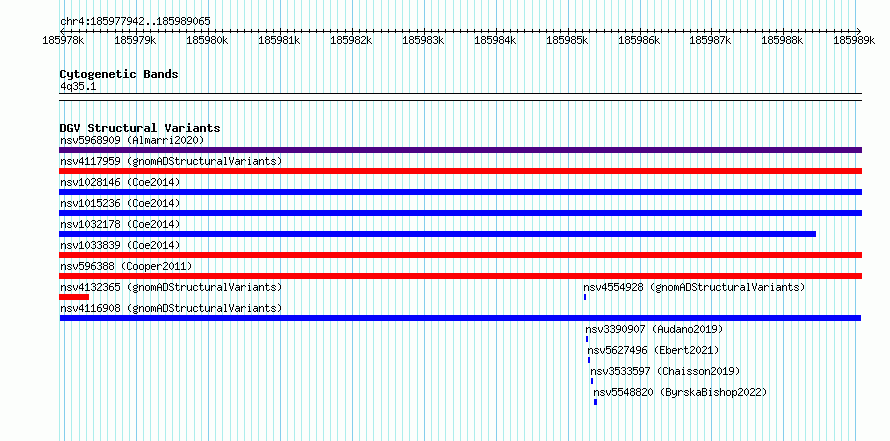Click the Cytogenetic Bands track heading
Screen dimensions: 890x441
click(119, 74)
